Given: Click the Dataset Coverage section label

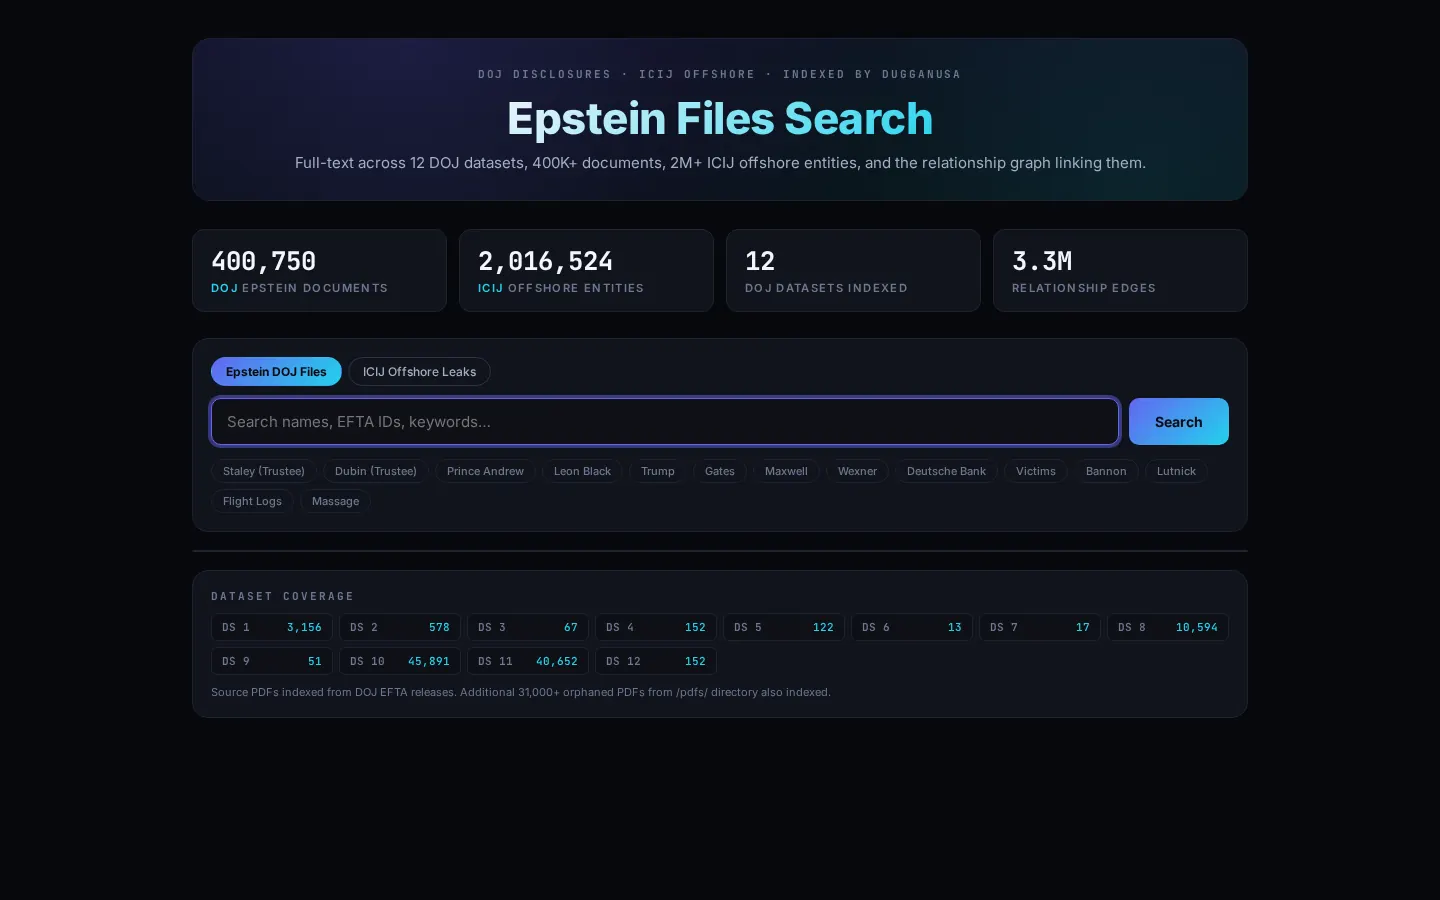Looking at the screenshot, I should coord(282,596).
